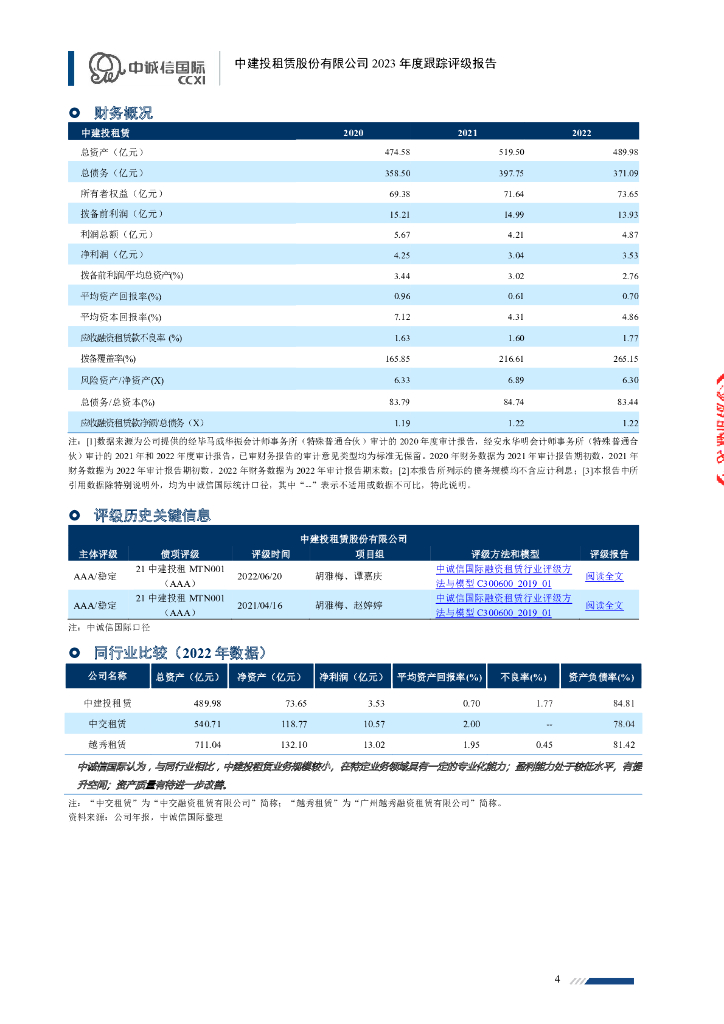Click the 中交租赁 company row name
This screenshot has width=724, height=1024.
pyautogui.click(x=108, y=724)
